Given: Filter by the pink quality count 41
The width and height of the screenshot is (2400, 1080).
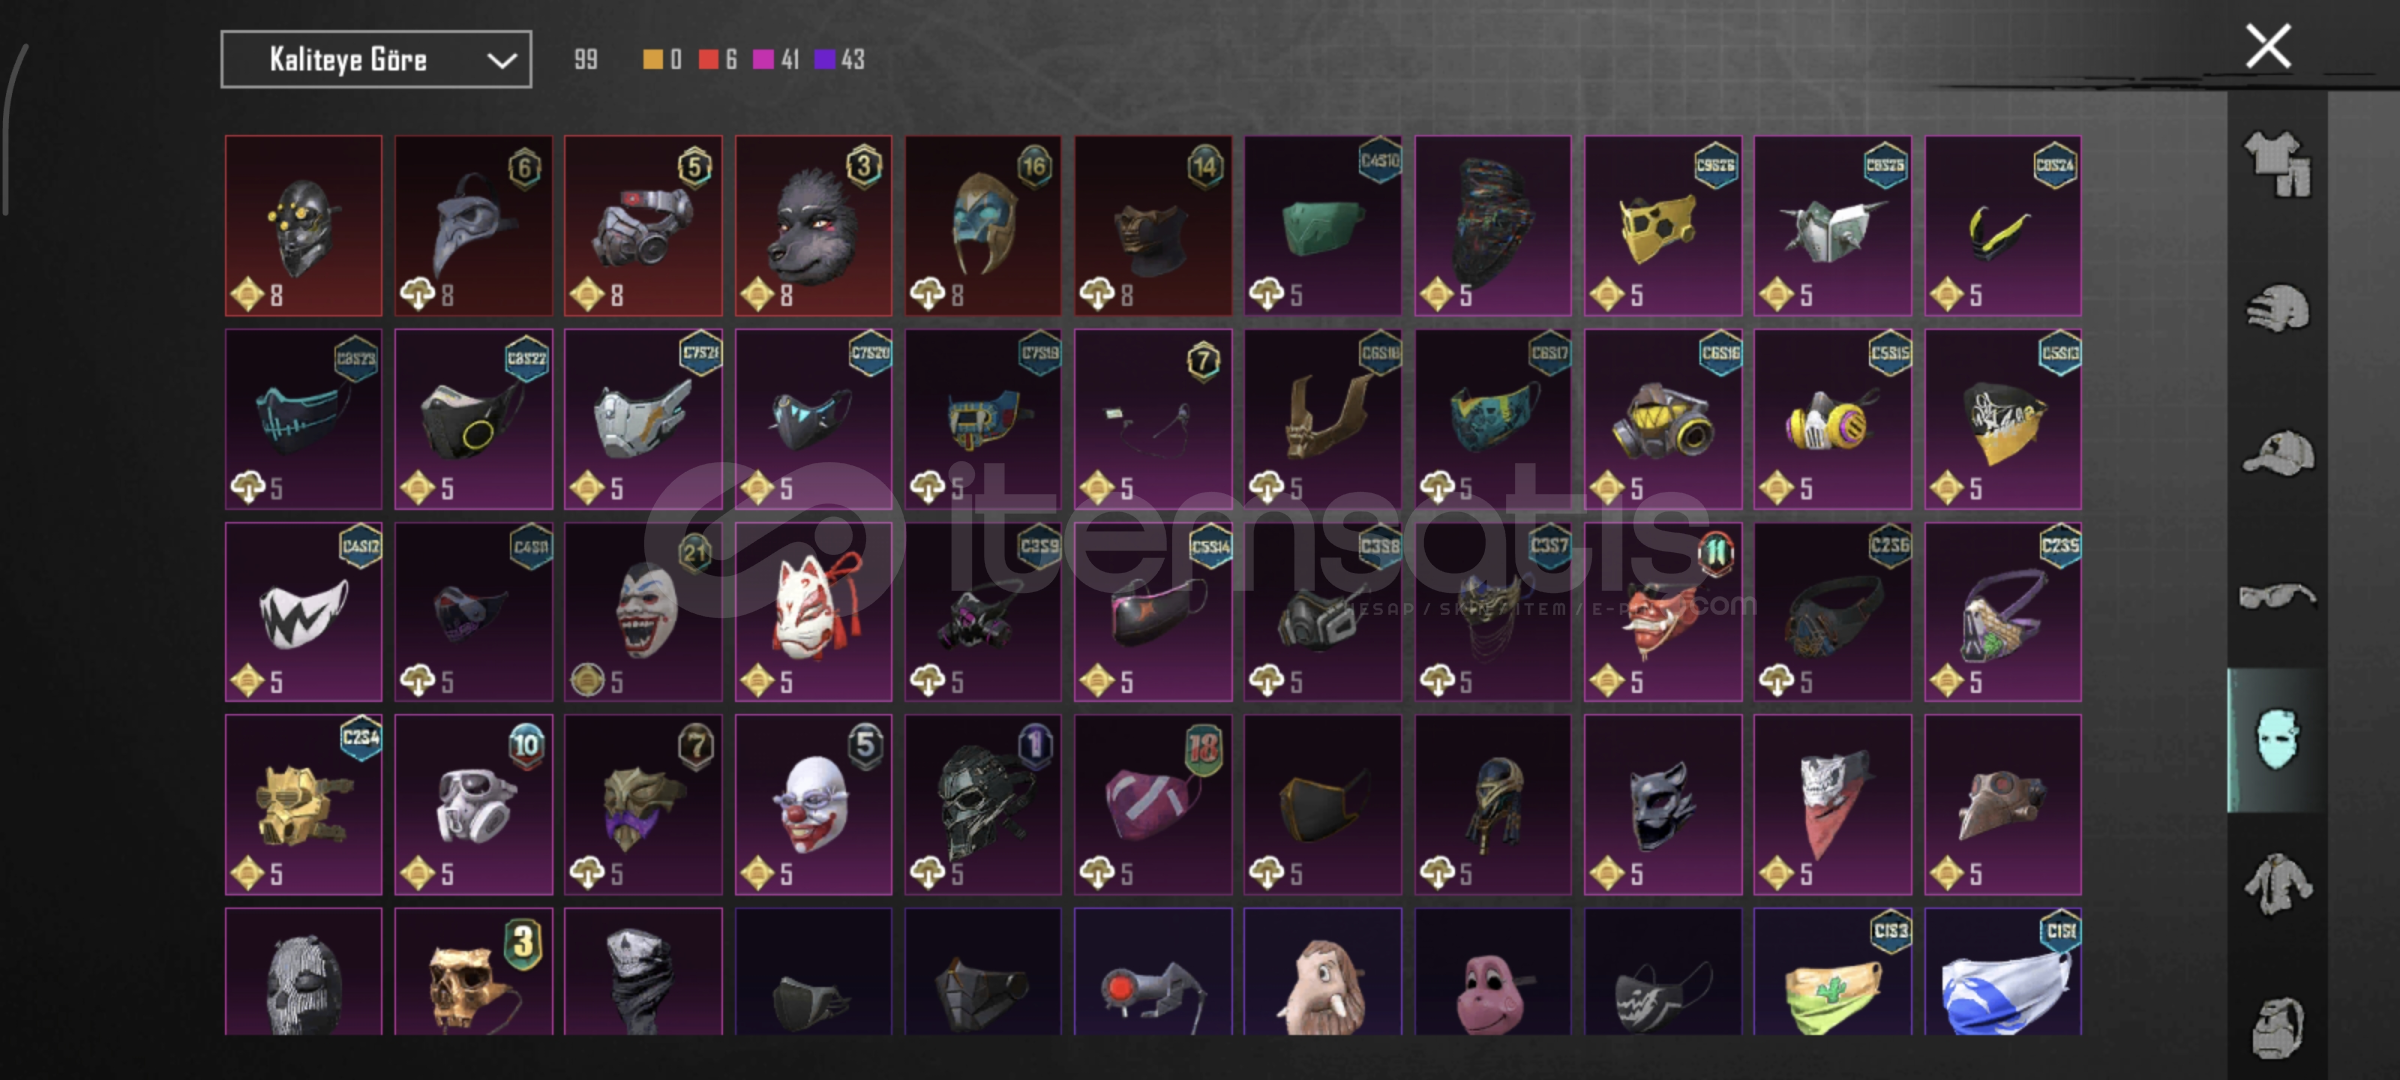Looking at the screenshot, I should coord(777,60).
